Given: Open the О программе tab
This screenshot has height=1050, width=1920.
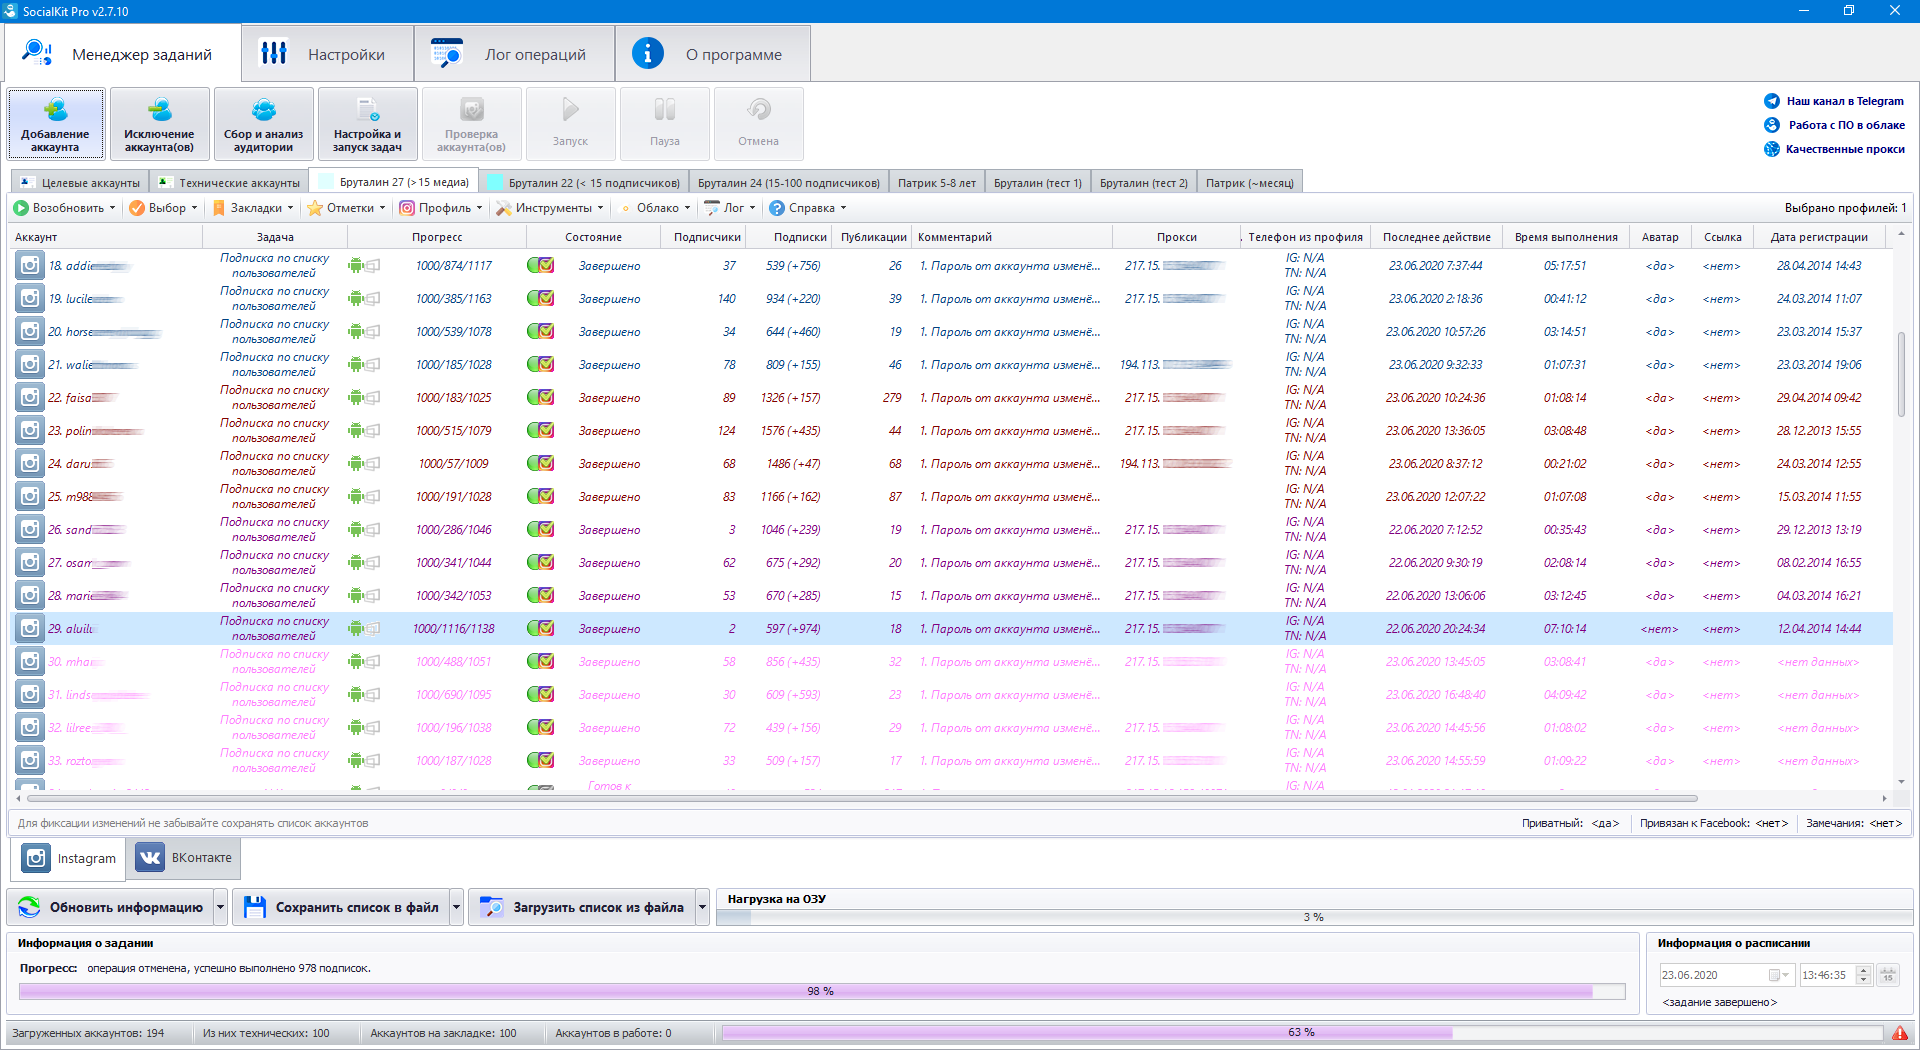Looking at the screenshot, I should 713,54.
